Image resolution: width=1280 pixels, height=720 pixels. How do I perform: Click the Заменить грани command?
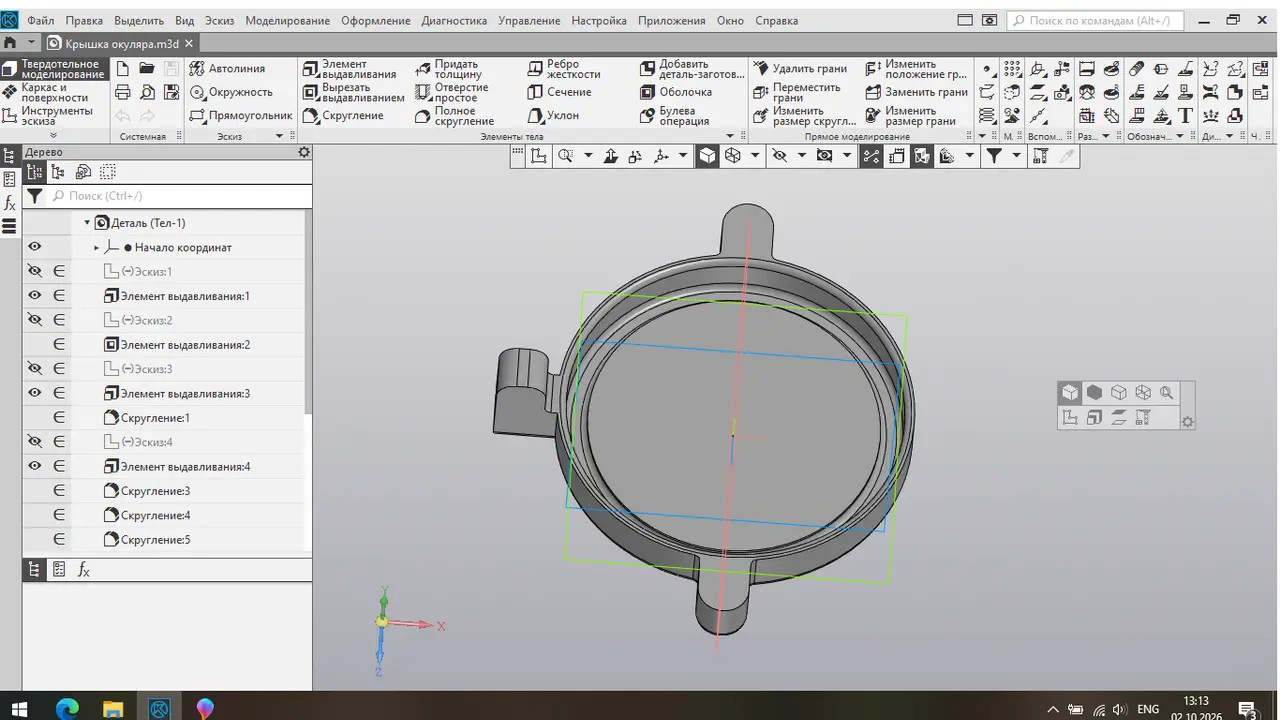(x=917, y=92)
